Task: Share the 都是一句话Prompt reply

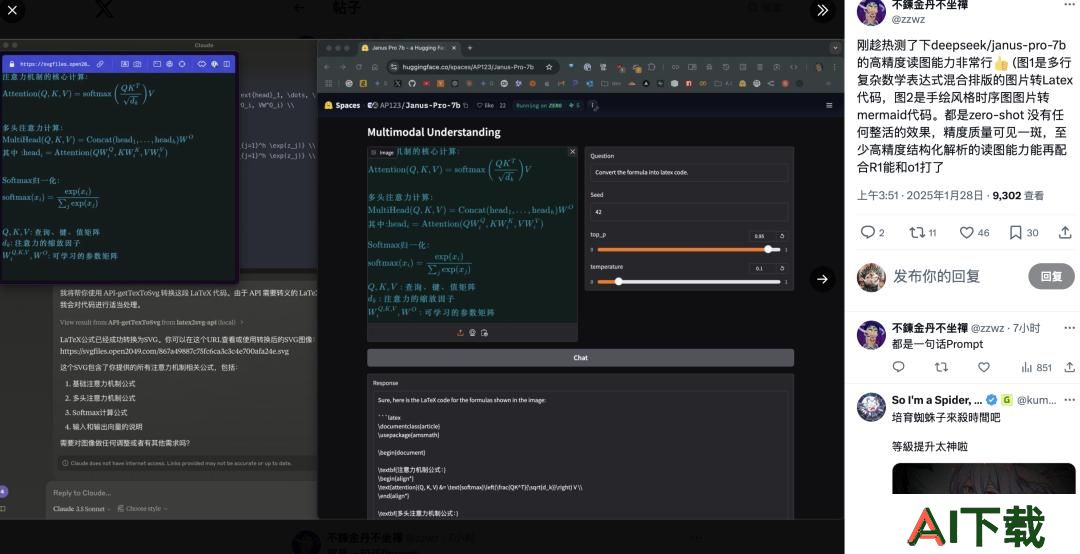Action: coord(1069,367)
